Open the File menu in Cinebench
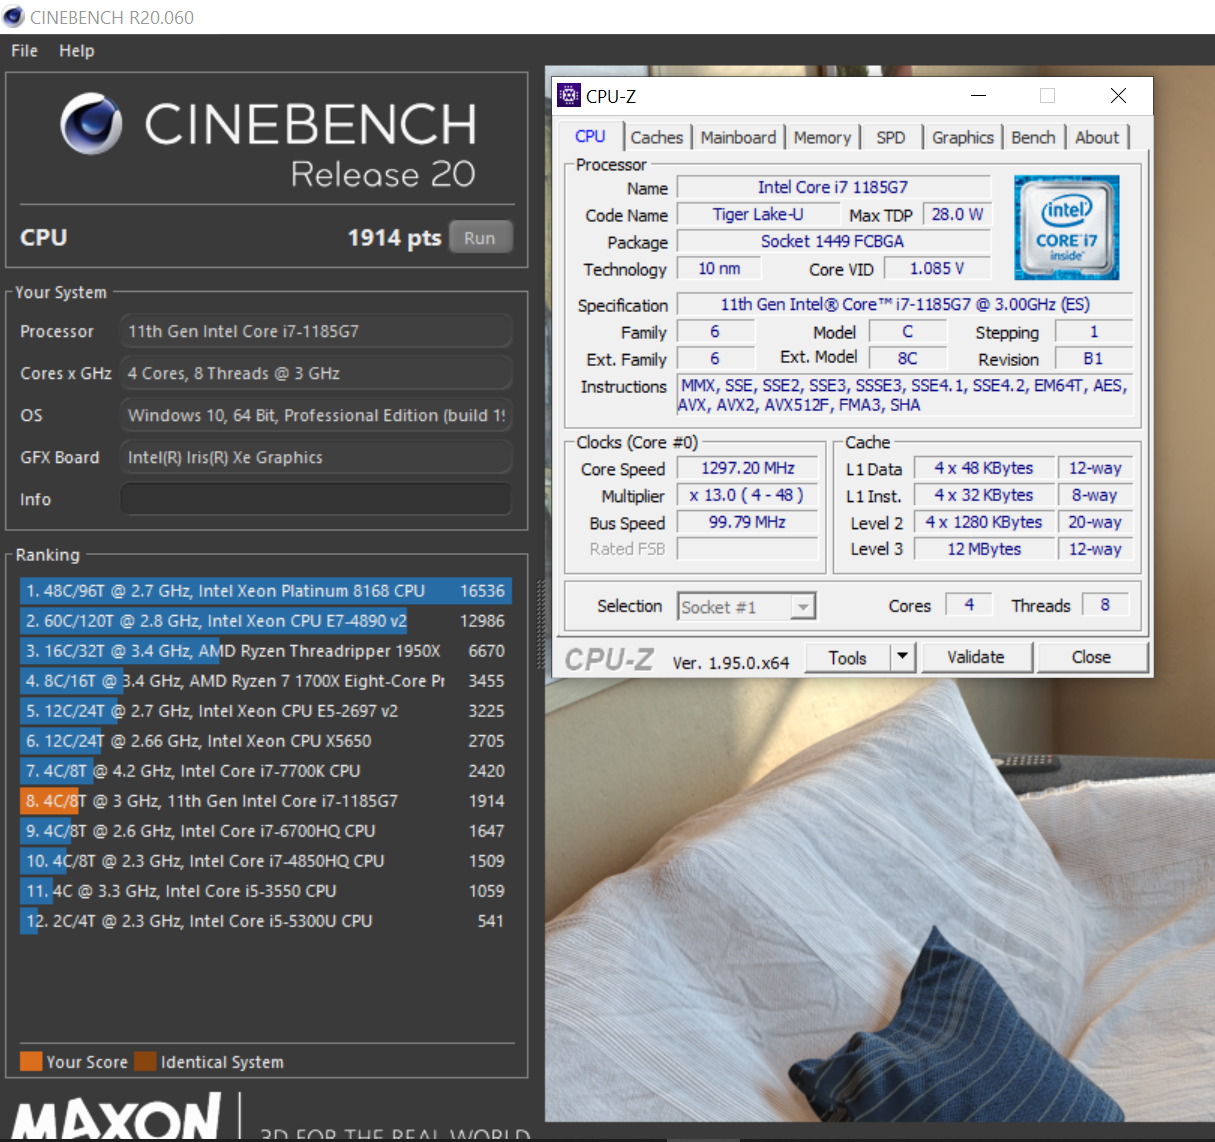 pos(24,51)
